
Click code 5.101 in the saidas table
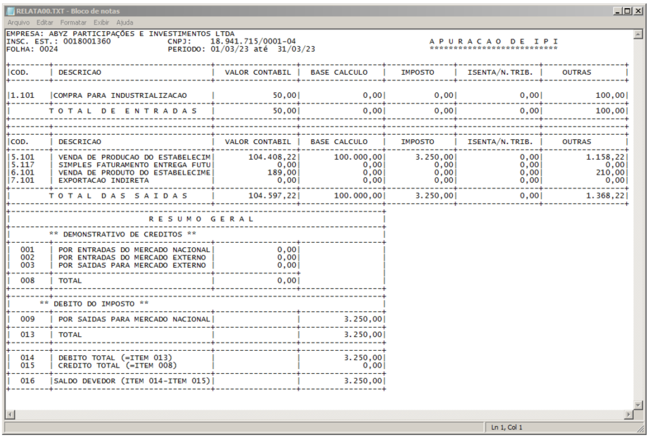[x=22, y=157]
